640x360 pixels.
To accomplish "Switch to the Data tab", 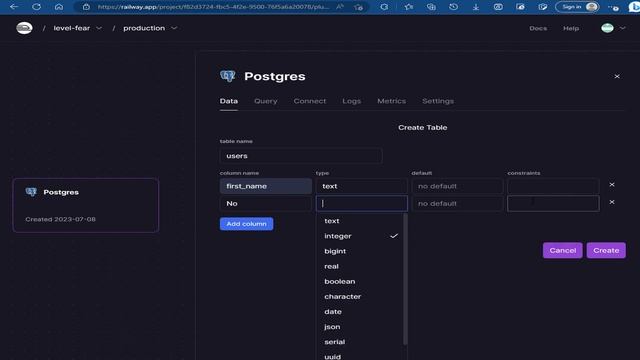I will click(229, 101).
